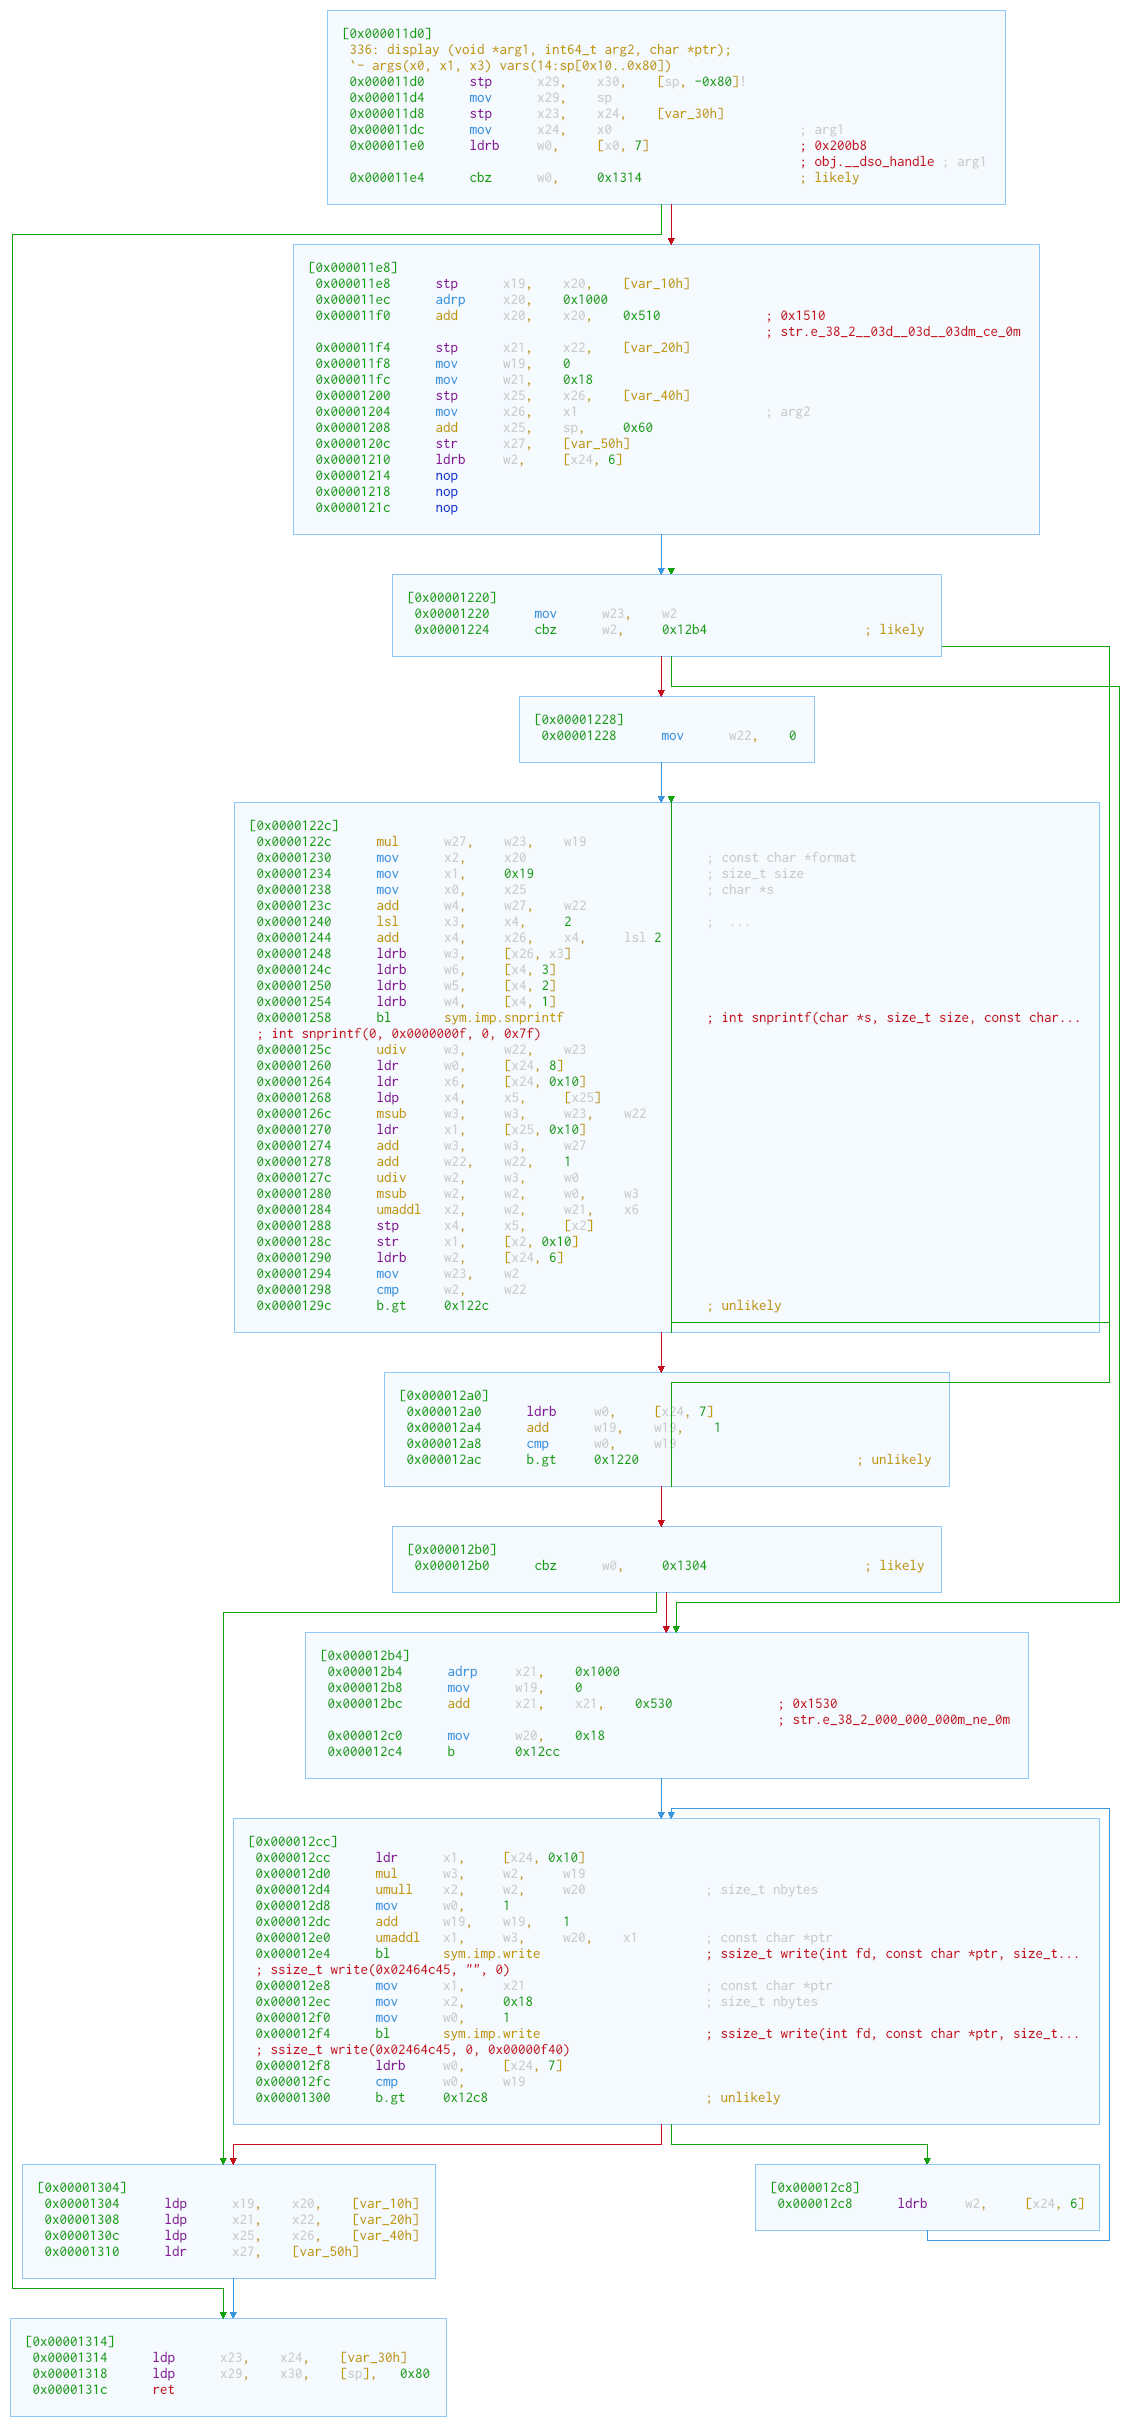Viewport: 1129px width, 2426px height.
Task: Click the ldrb w2, [x24, 6] in block 0x12c8
Action: click(x=931, y=2203)
